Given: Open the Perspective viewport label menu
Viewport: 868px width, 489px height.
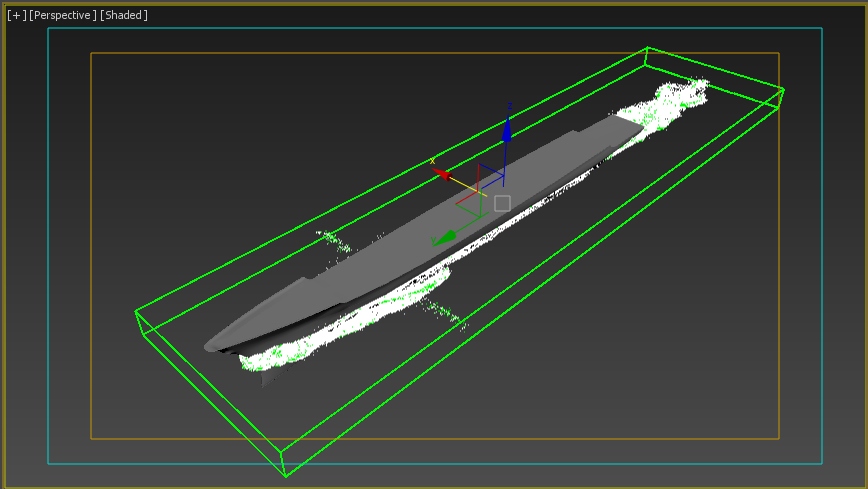Looking at the screenshot, I should [63, 15].
